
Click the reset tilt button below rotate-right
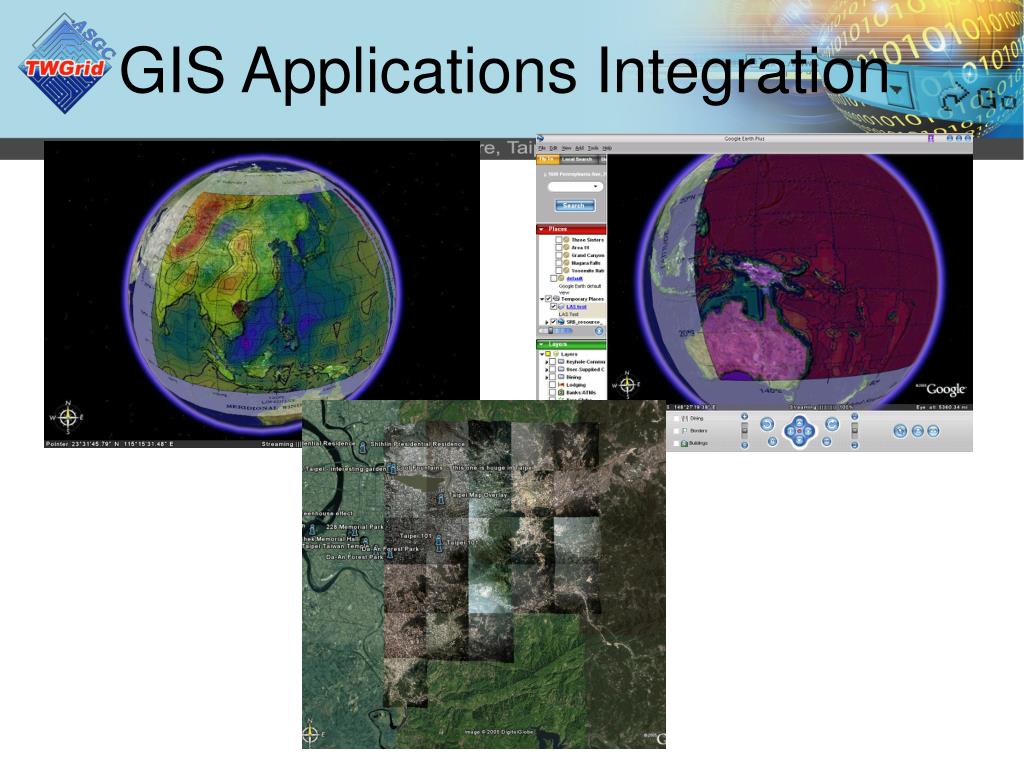[827, 441]
